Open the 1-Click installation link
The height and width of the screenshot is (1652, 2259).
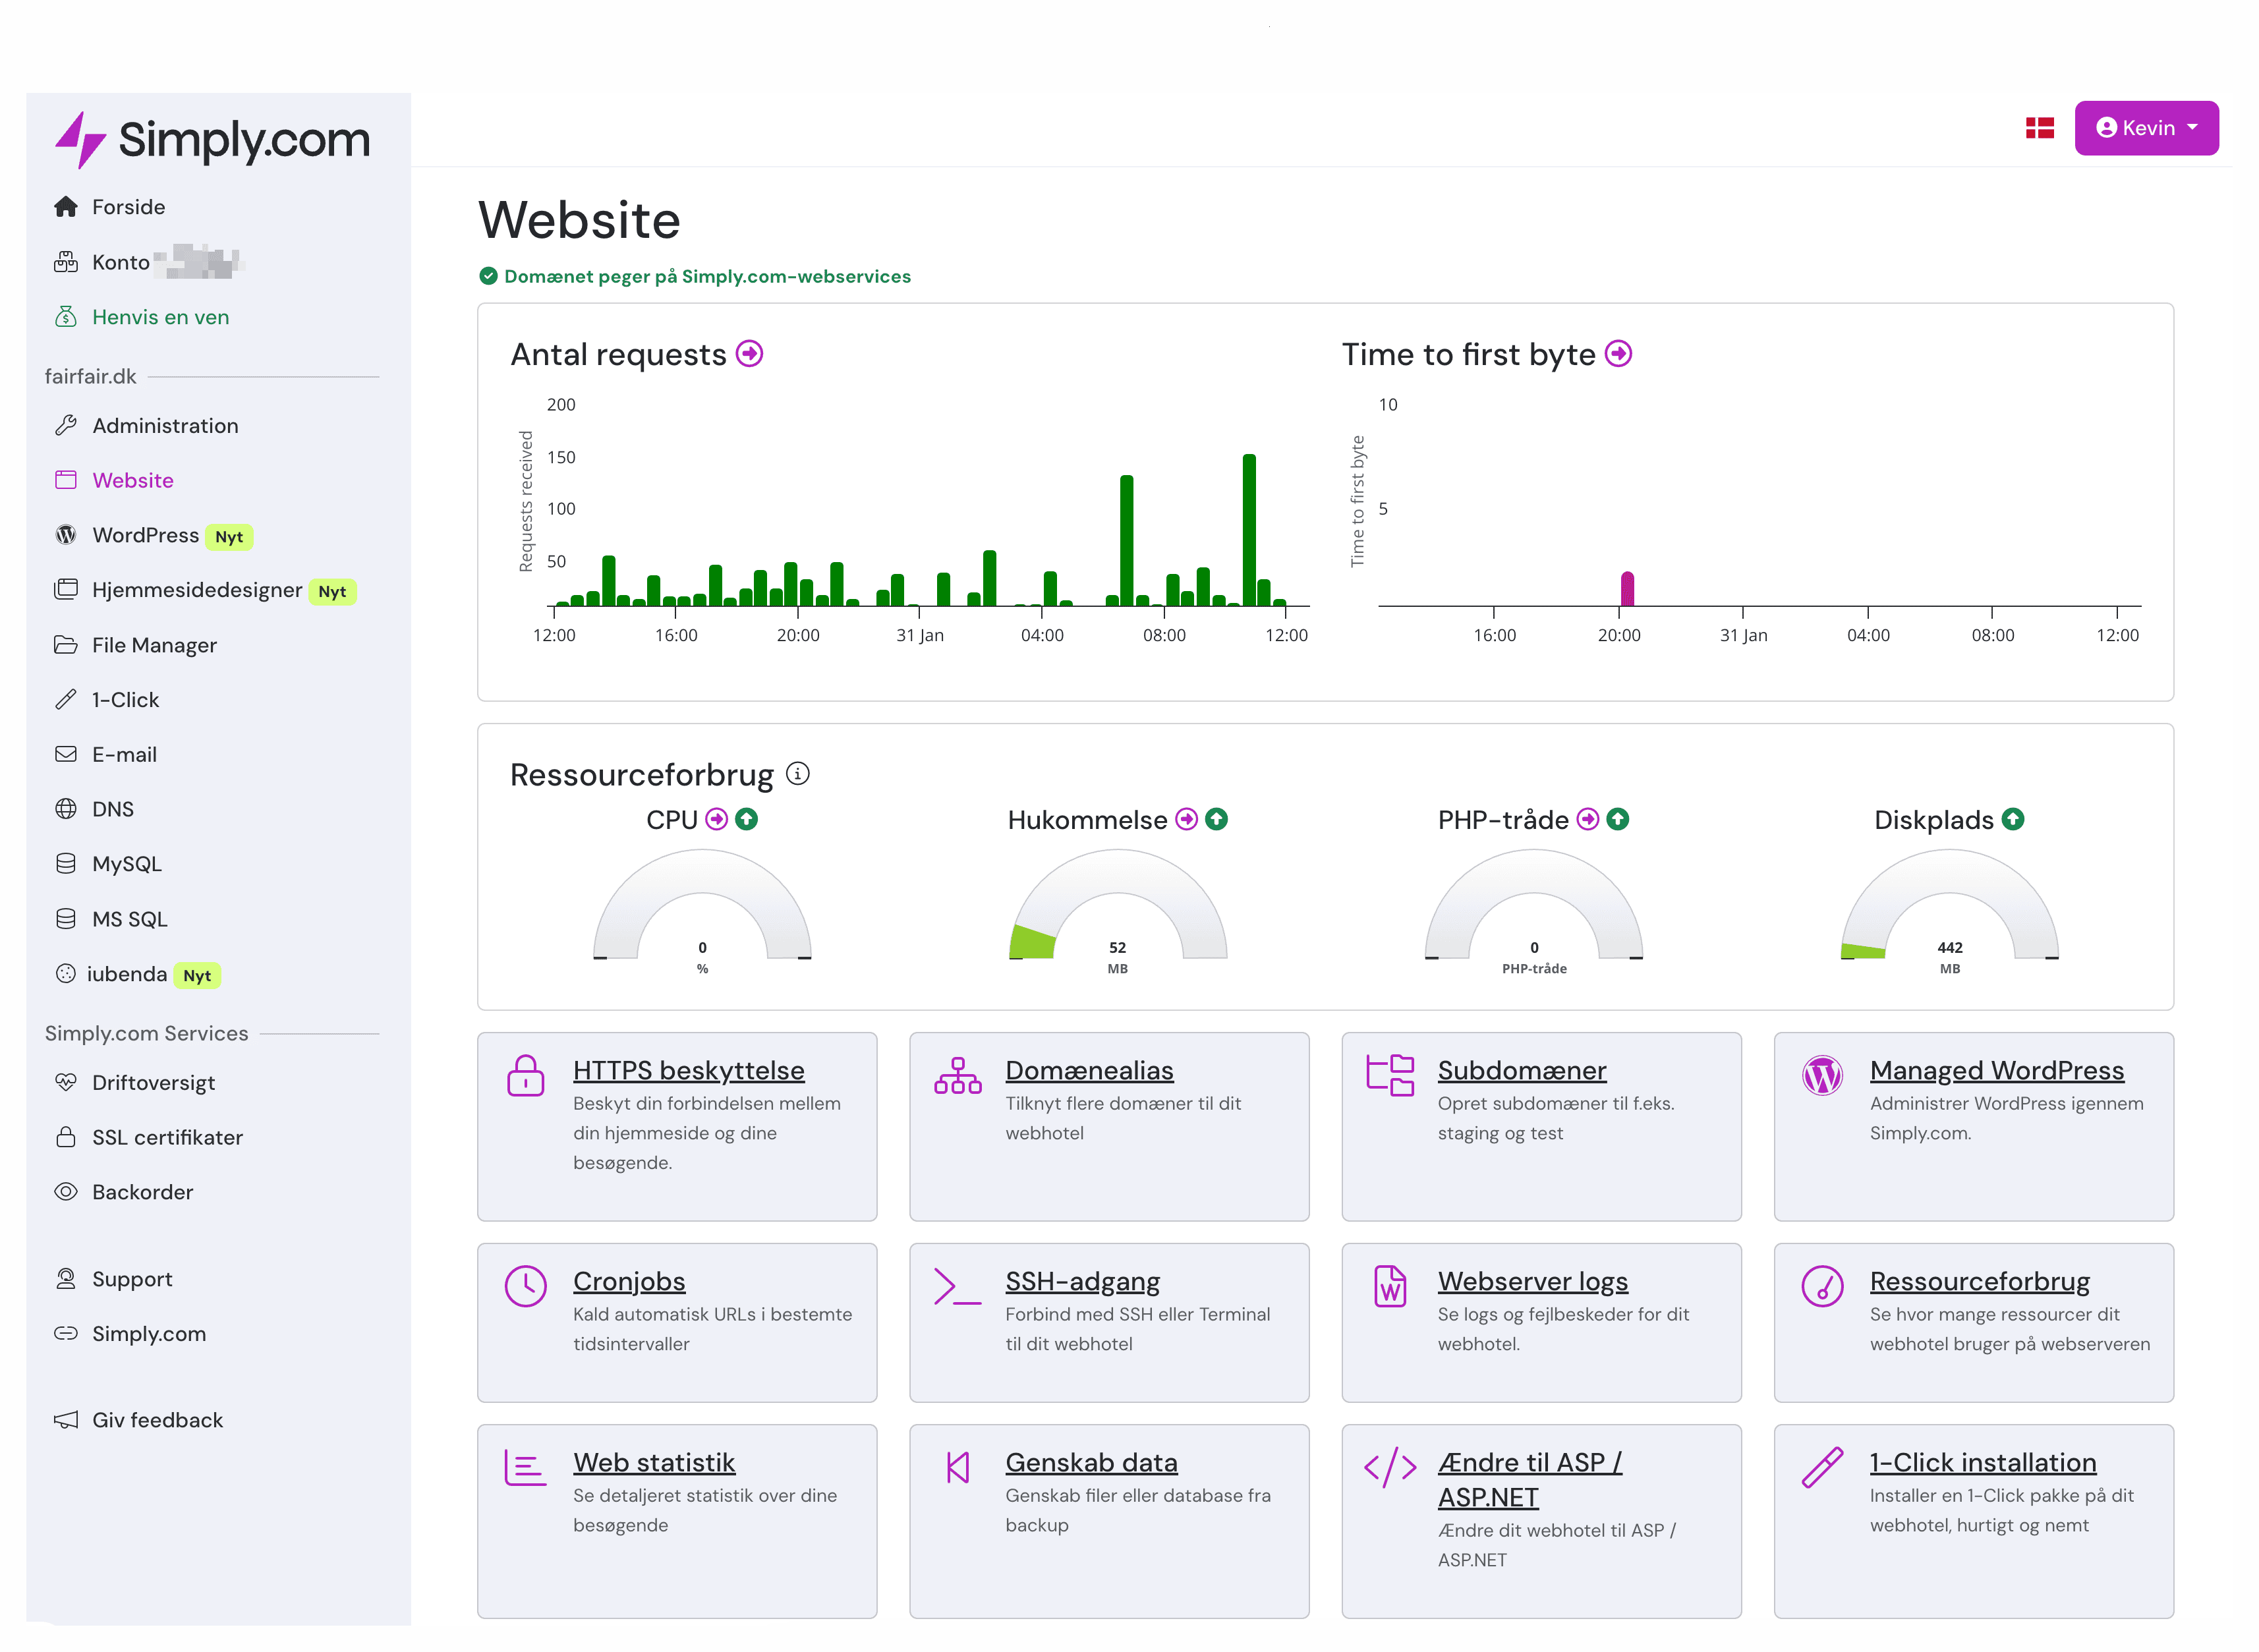click(x=1982, y=1463)
